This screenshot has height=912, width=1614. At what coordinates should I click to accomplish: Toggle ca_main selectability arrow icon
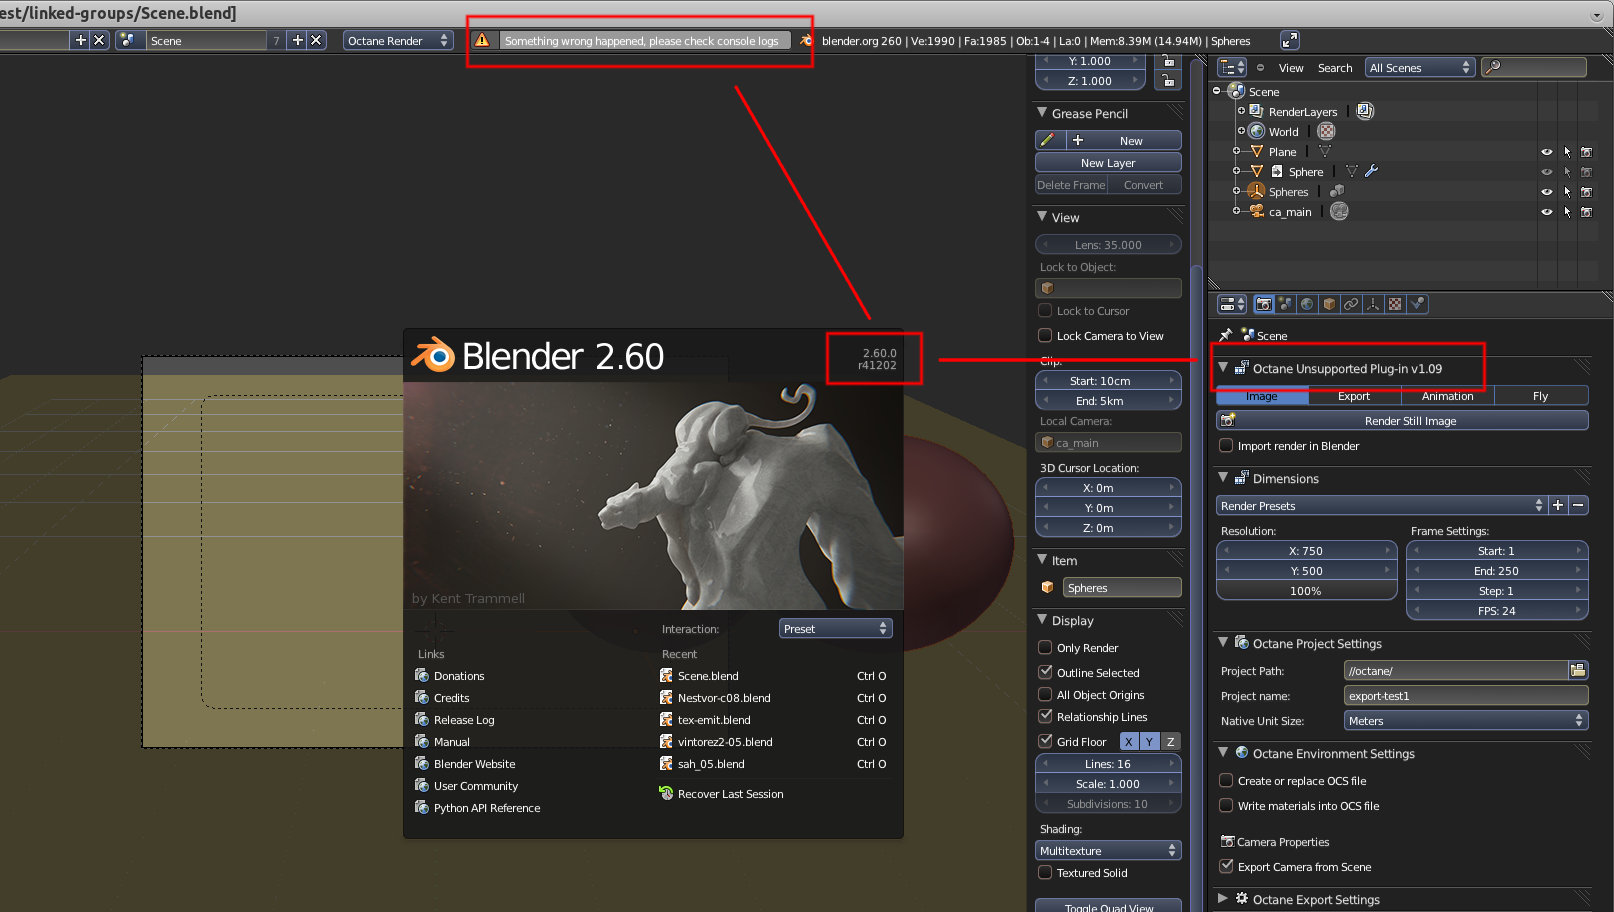pyautogui.click(x=1567, y=212)
